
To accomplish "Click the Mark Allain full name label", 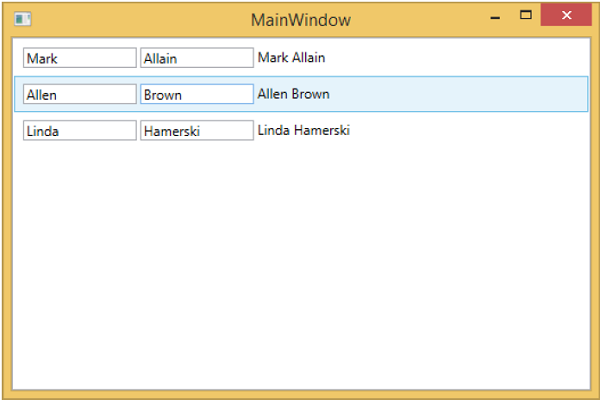I will click(291, 58).
